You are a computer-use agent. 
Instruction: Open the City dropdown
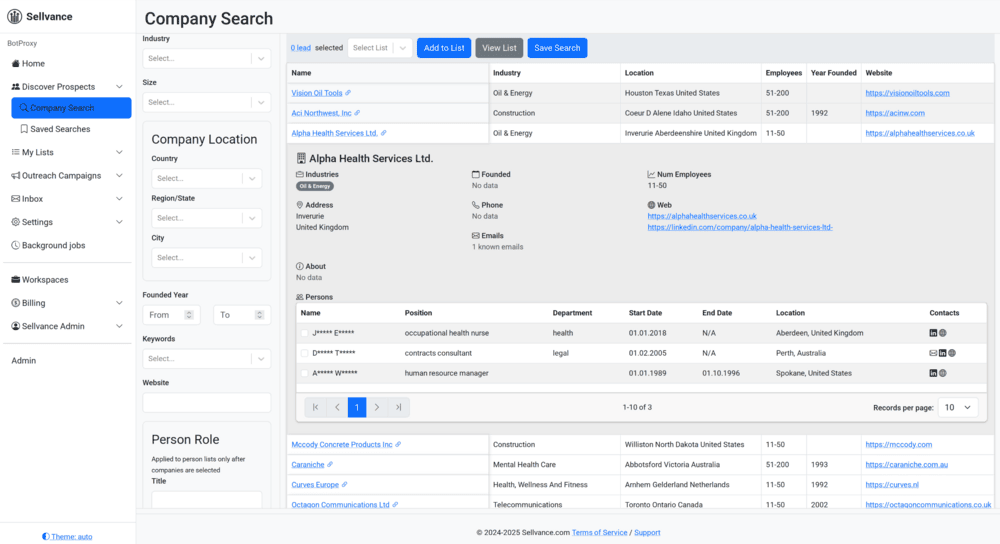pos(207,258)
